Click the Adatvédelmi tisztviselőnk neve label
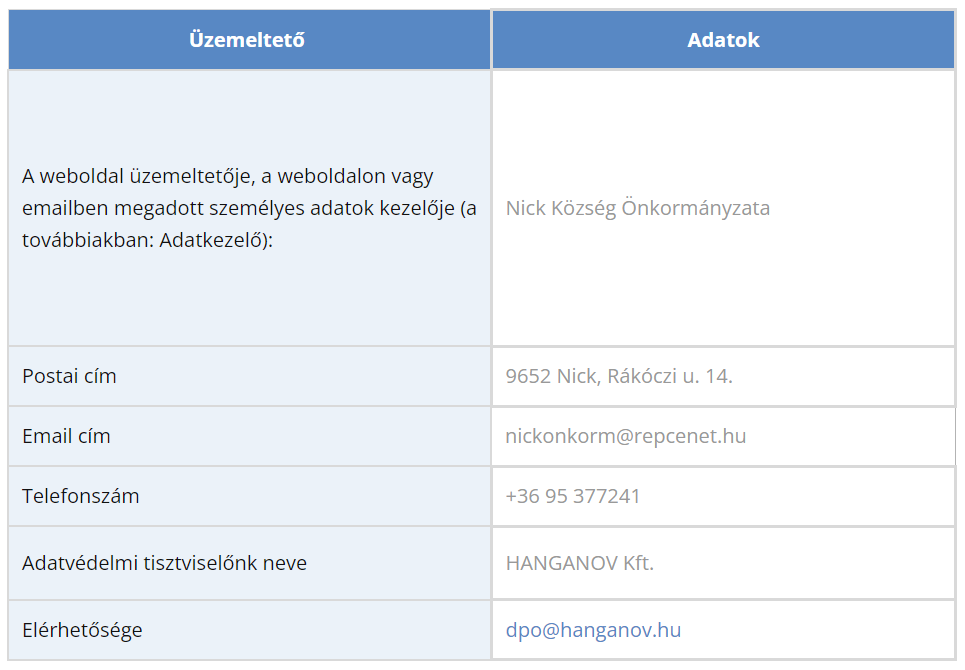The height and width of the screenshot is (670, 965). 164,563
